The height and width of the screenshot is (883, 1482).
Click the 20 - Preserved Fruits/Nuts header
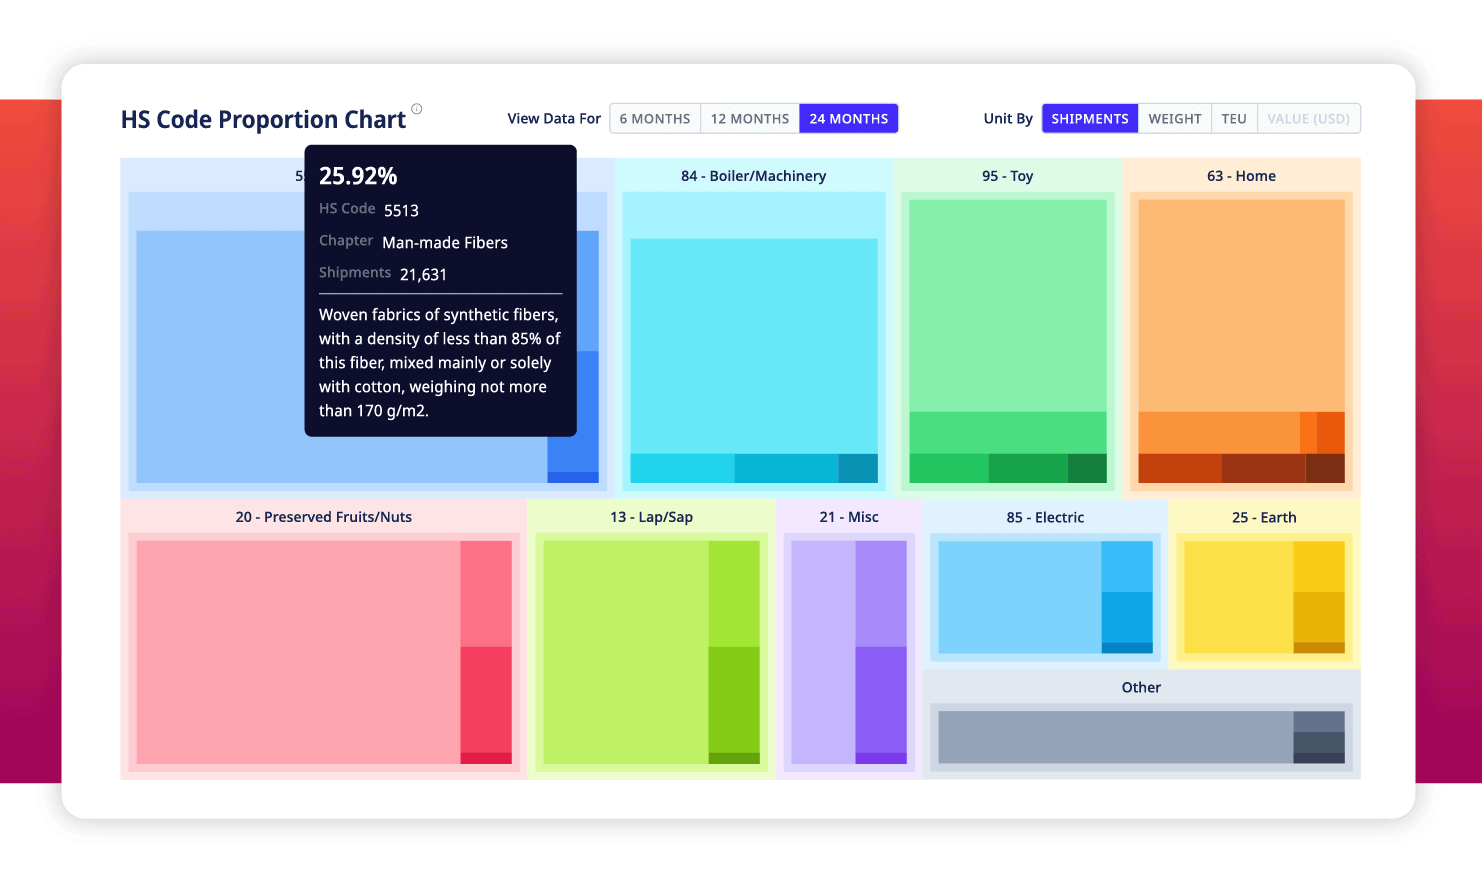324,517
